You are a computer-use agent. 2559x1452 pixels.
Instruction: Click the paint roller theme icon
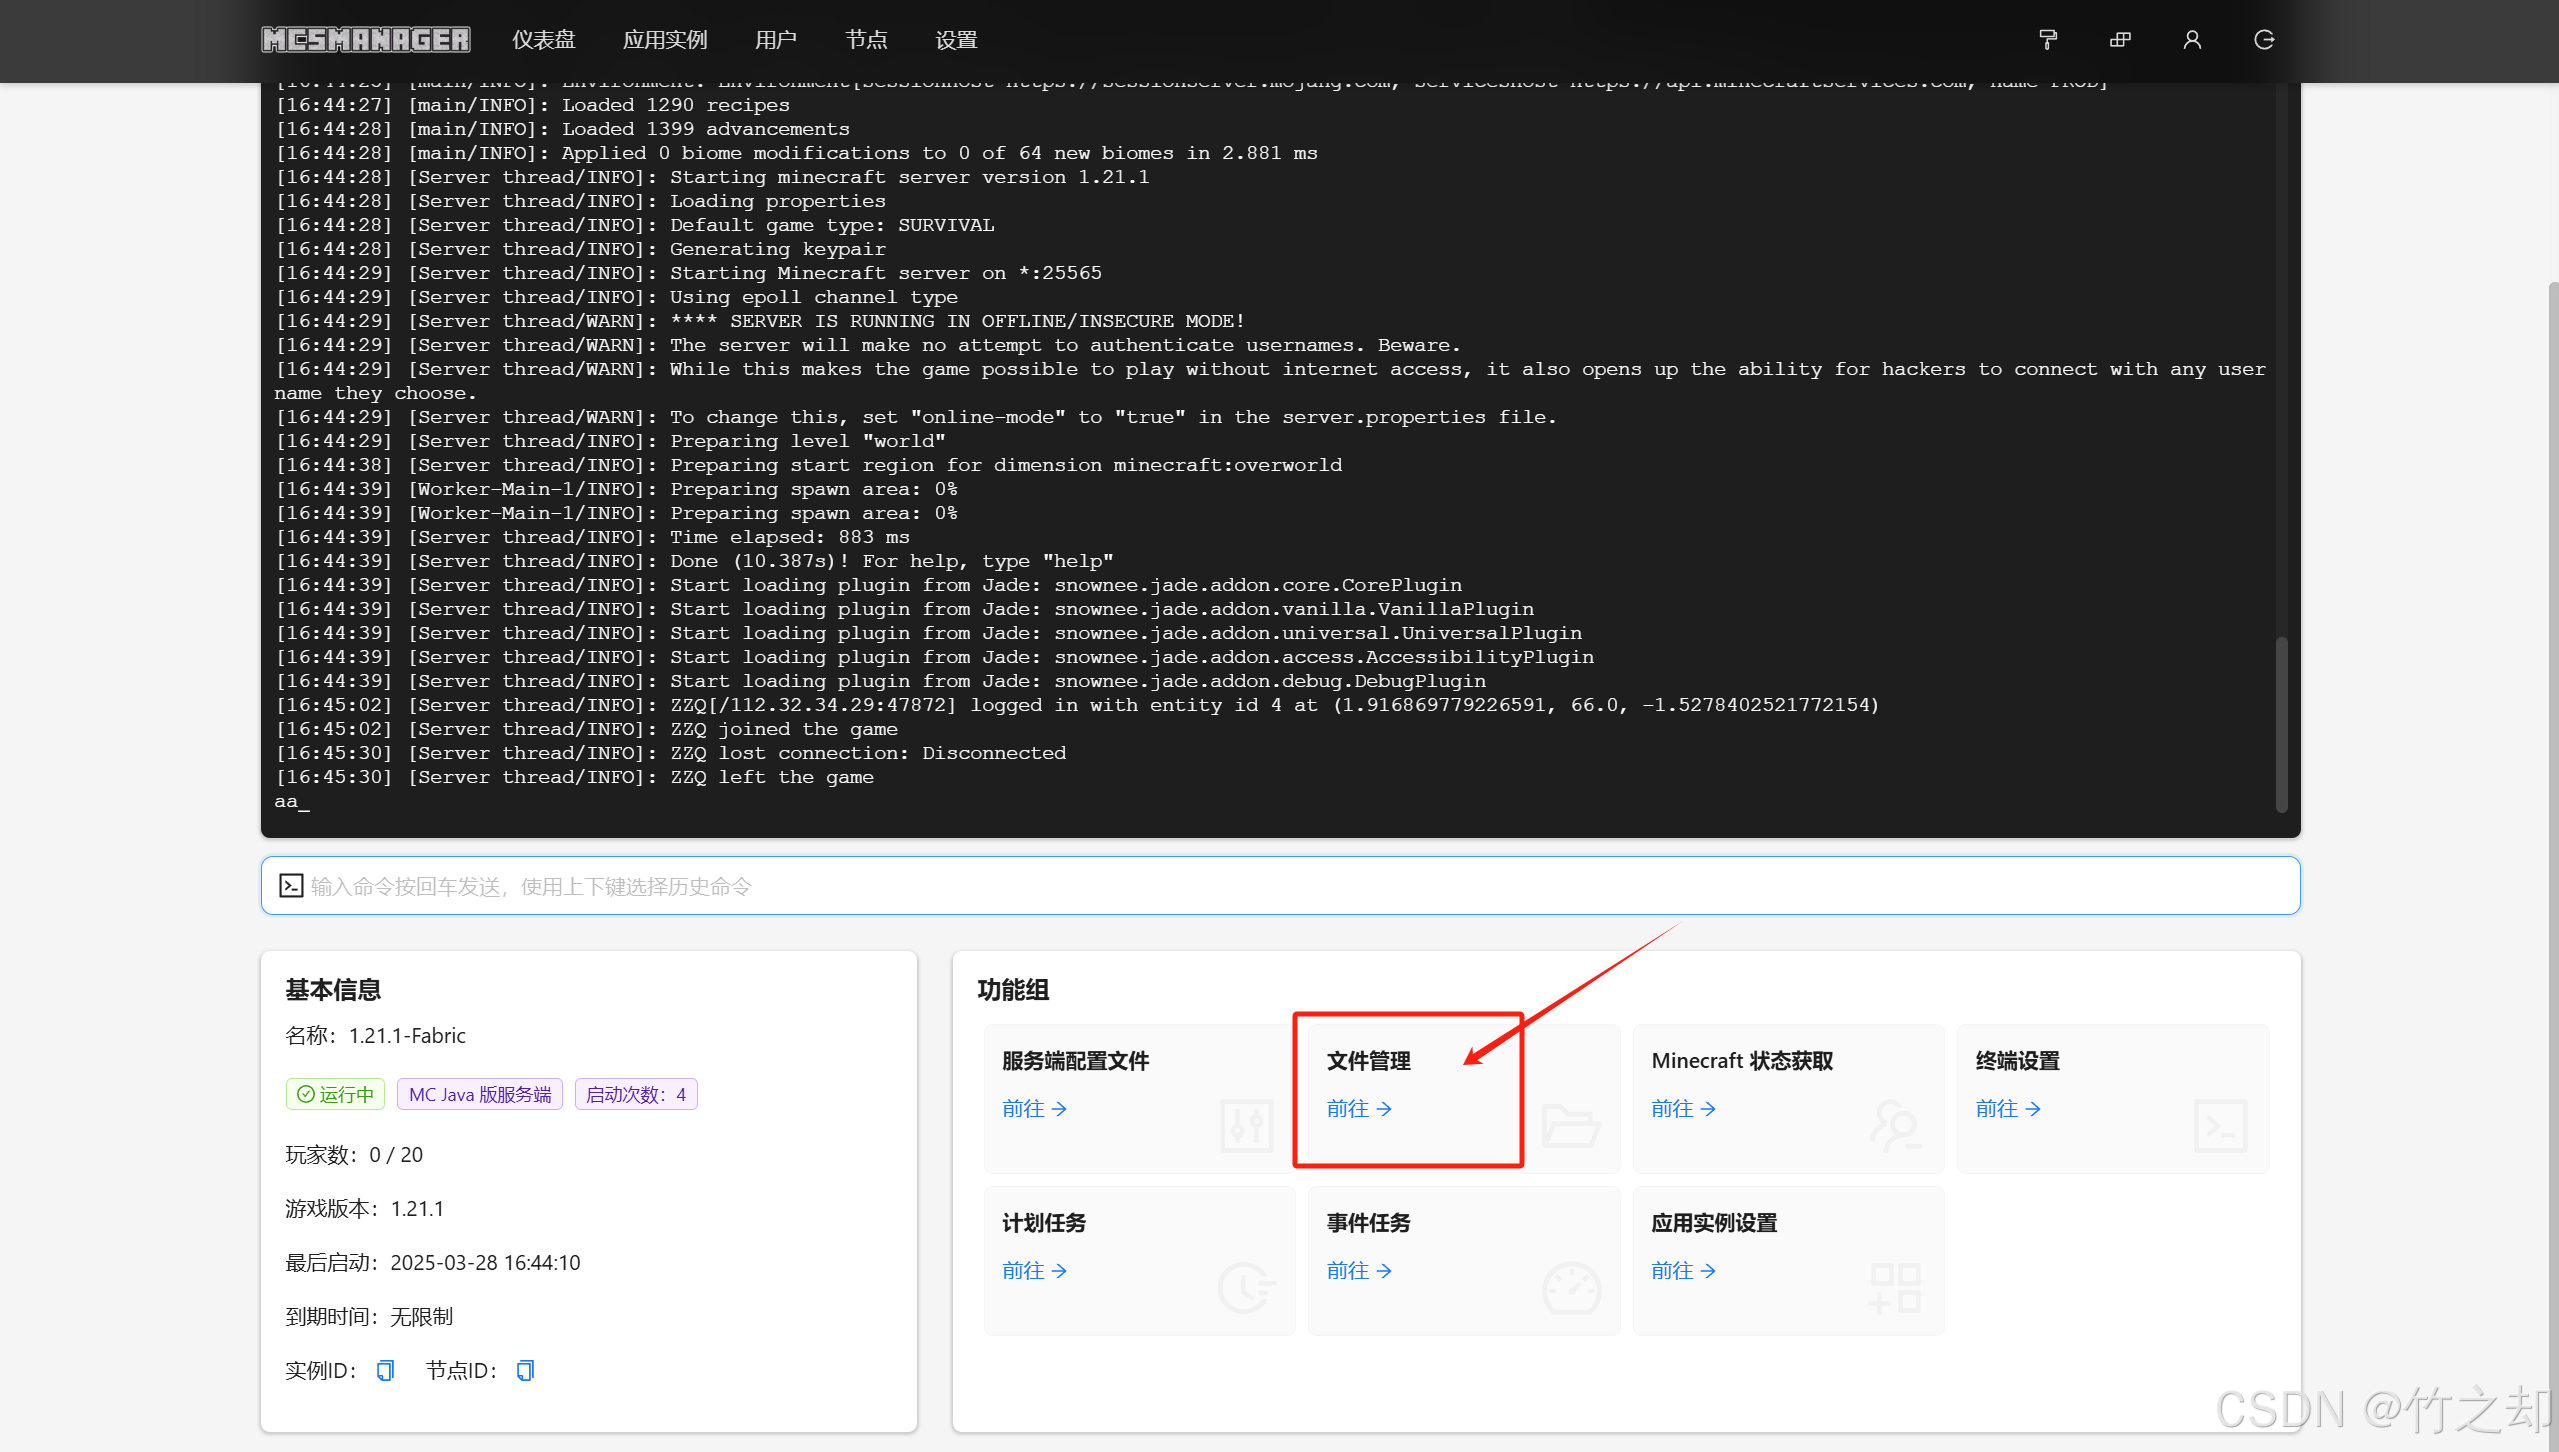(x=2047, y=40)
